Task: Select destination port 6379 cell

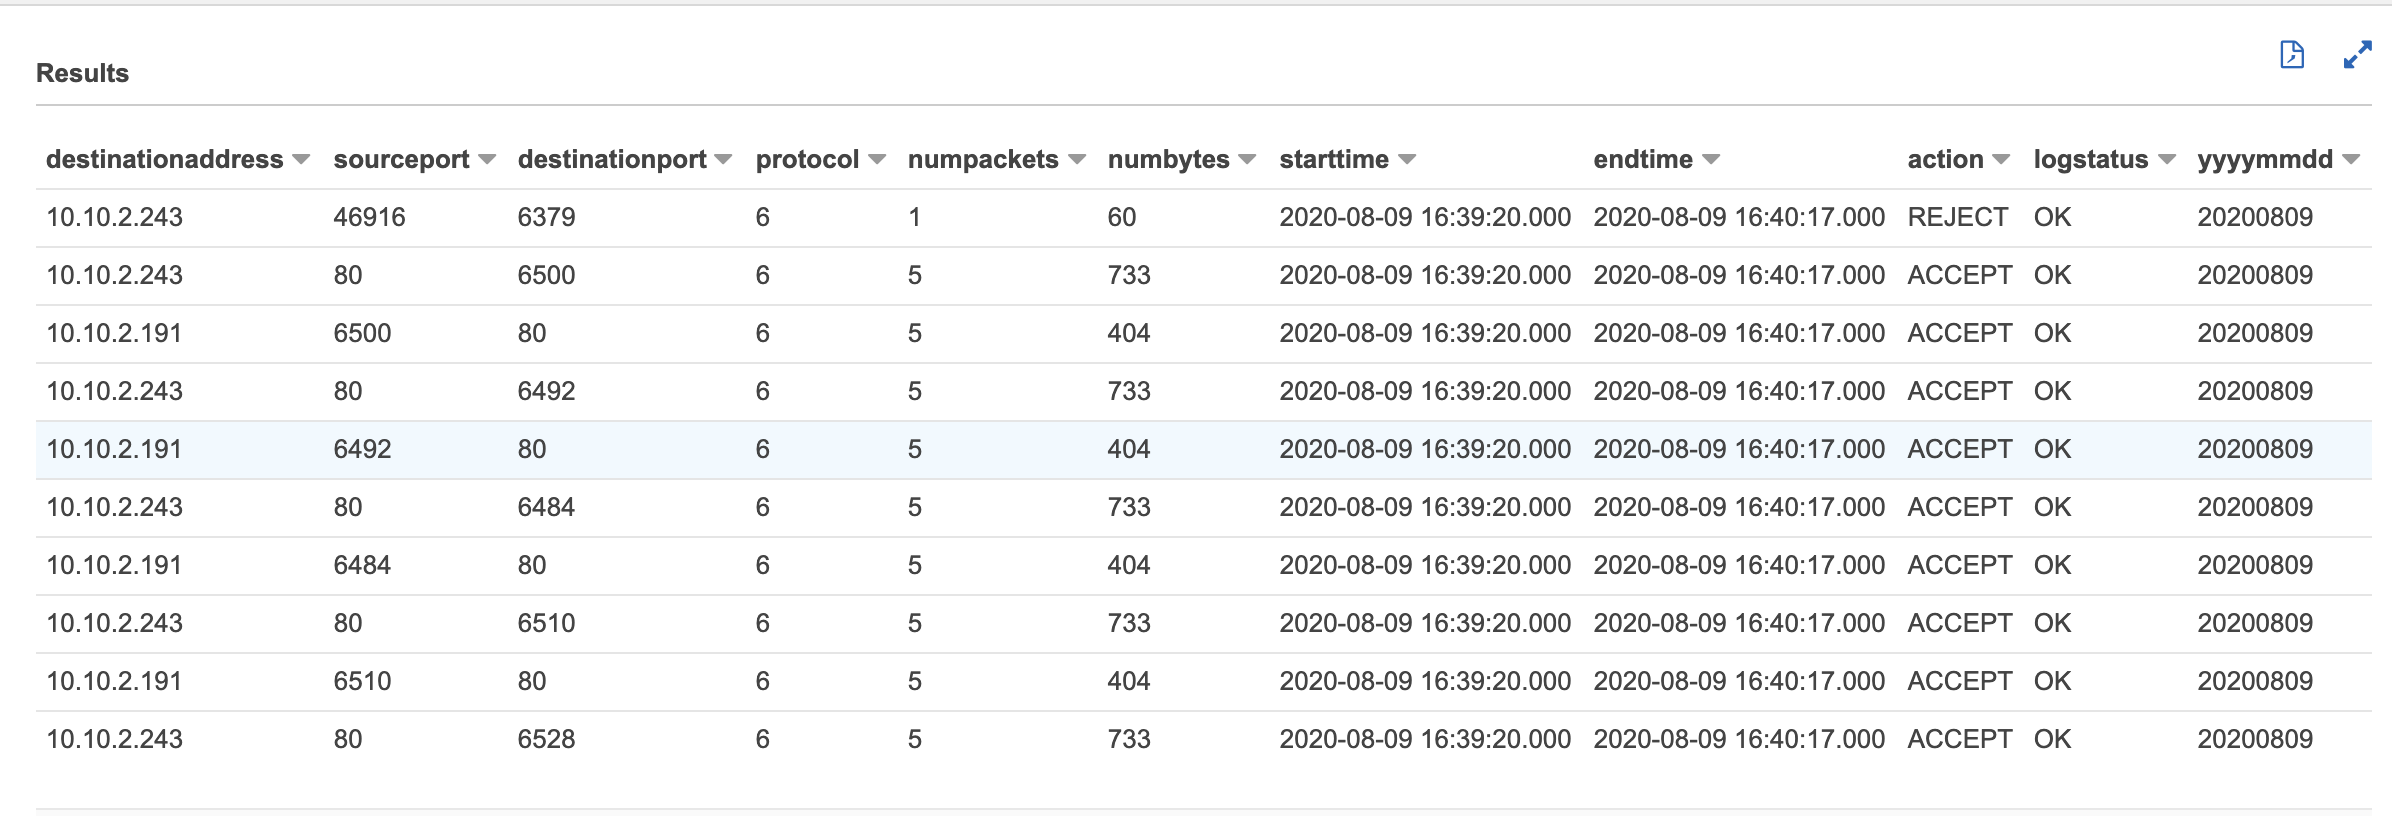Action: click(x=546, y=217)
